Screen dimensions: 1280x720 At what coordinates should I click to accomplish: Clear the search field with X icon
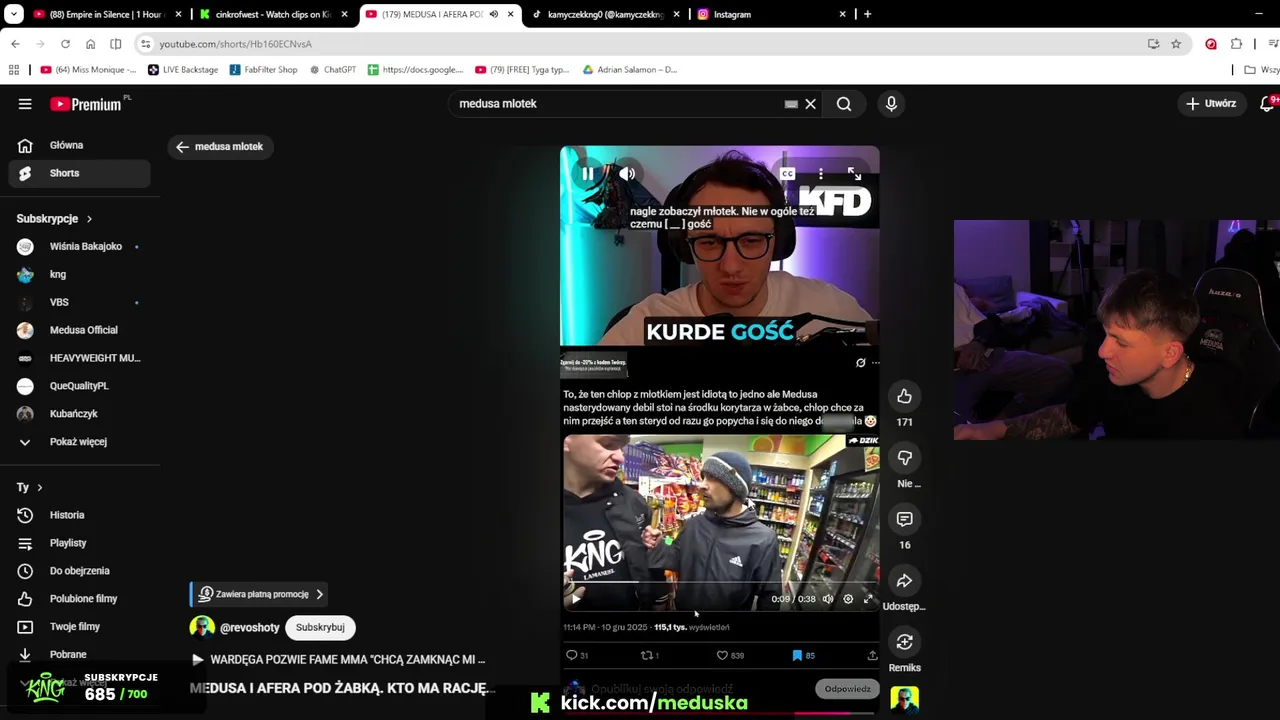(811, 104)
